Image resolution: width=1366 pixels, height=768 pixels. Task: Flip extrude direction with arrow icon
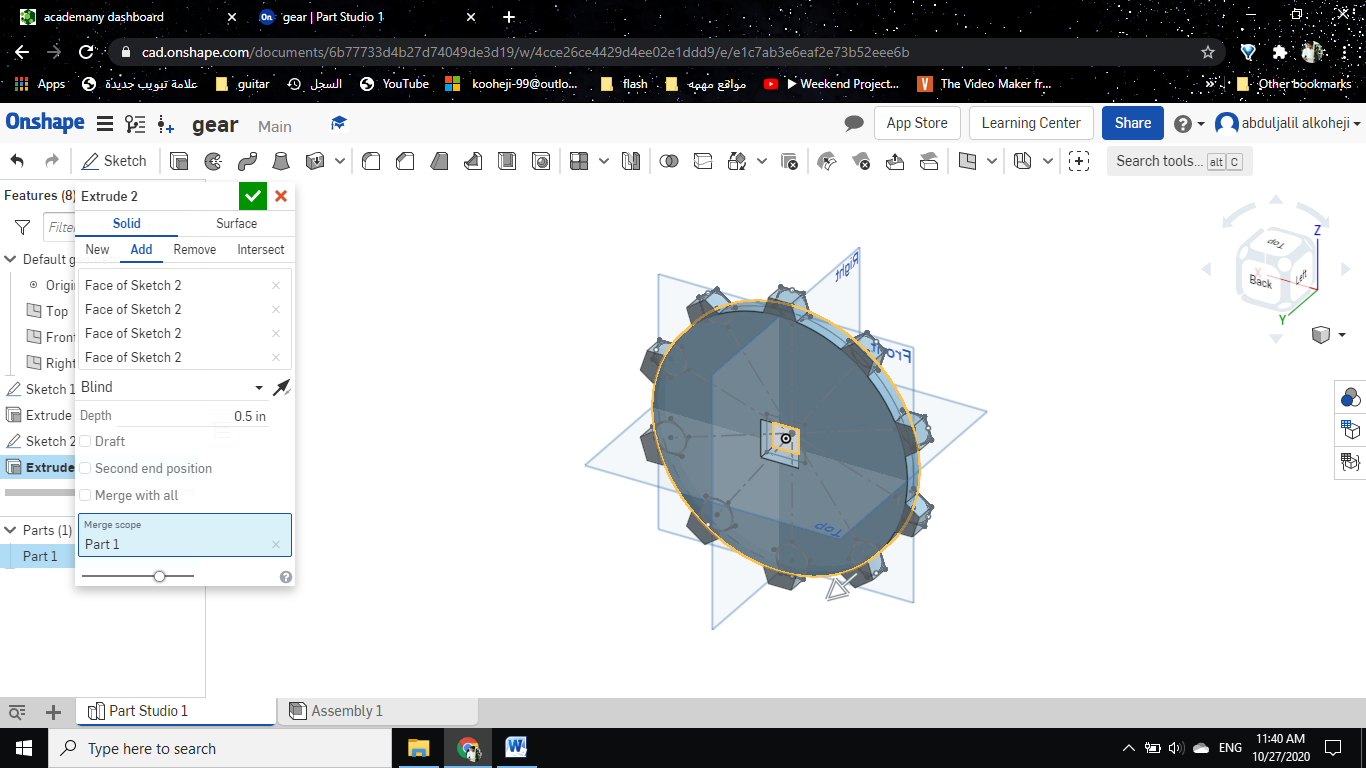coord(281,388)
